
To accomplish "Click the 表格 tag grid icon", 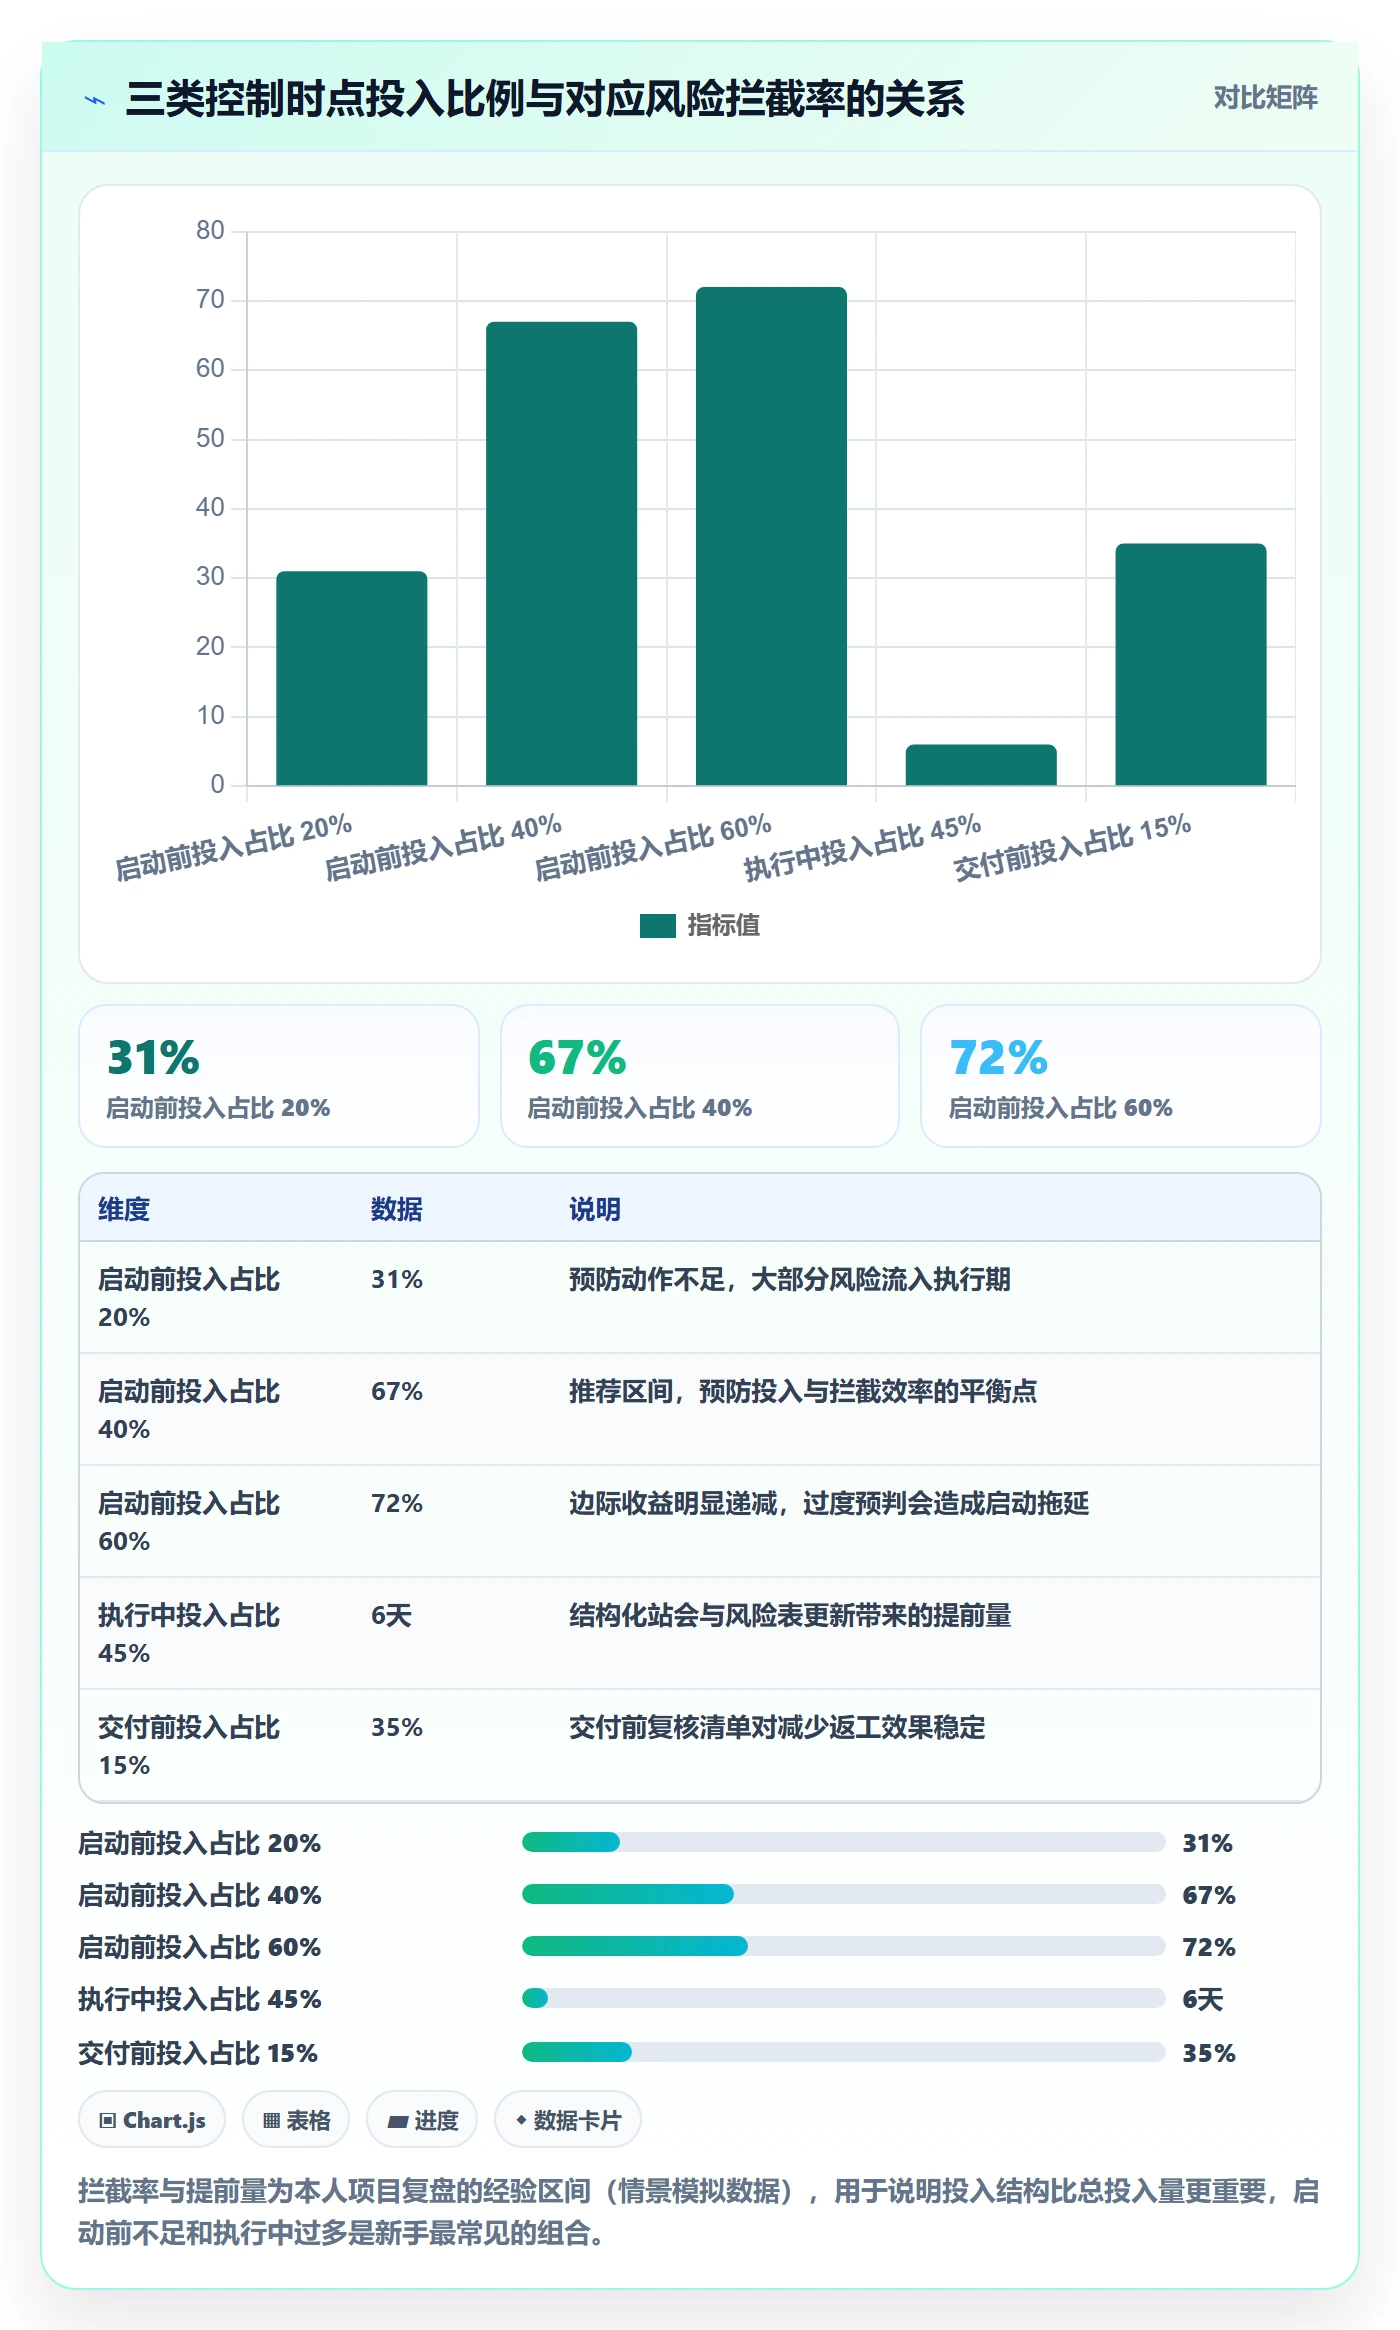I will coord(271,2120).
